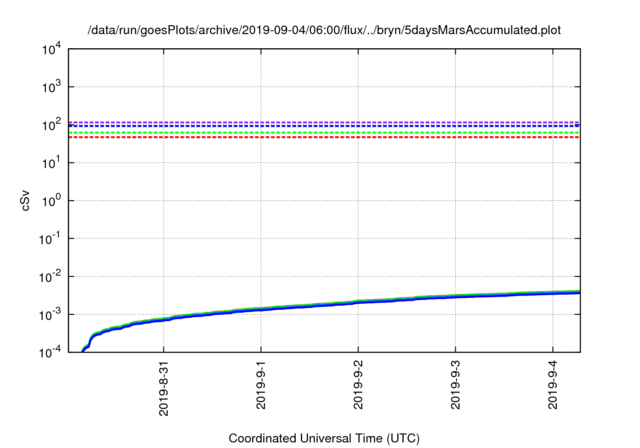Select the 10^4 y-axis label
The image size is (640, 448).
click(x=52, y=50)
